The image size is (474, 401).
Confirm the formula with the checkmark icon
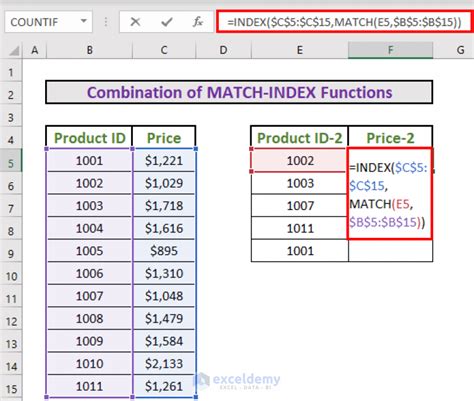click(166, 22)
